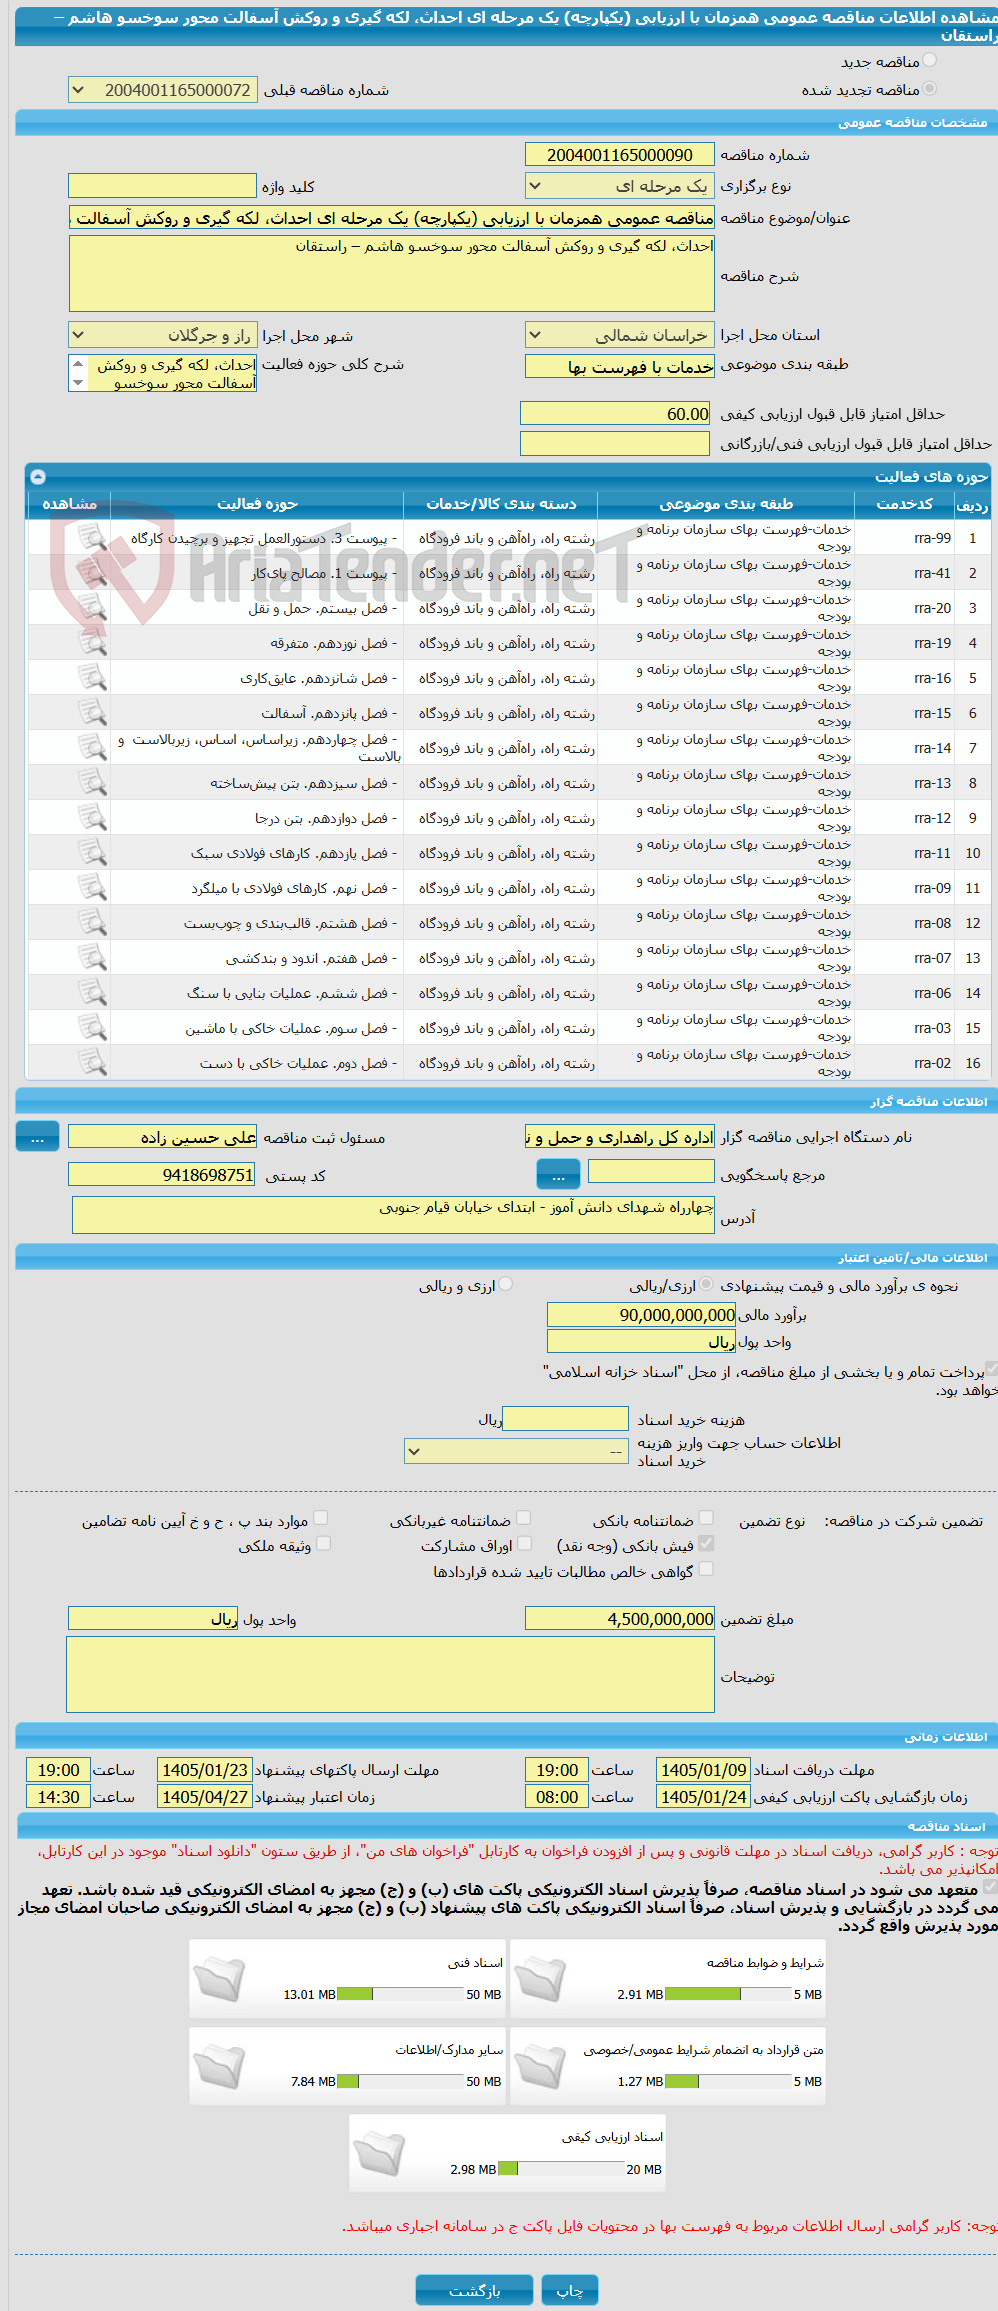The image size is (998, 2311).
Task: Collapse the حوزه های فعالیت section
Action: tap(38, 477)
